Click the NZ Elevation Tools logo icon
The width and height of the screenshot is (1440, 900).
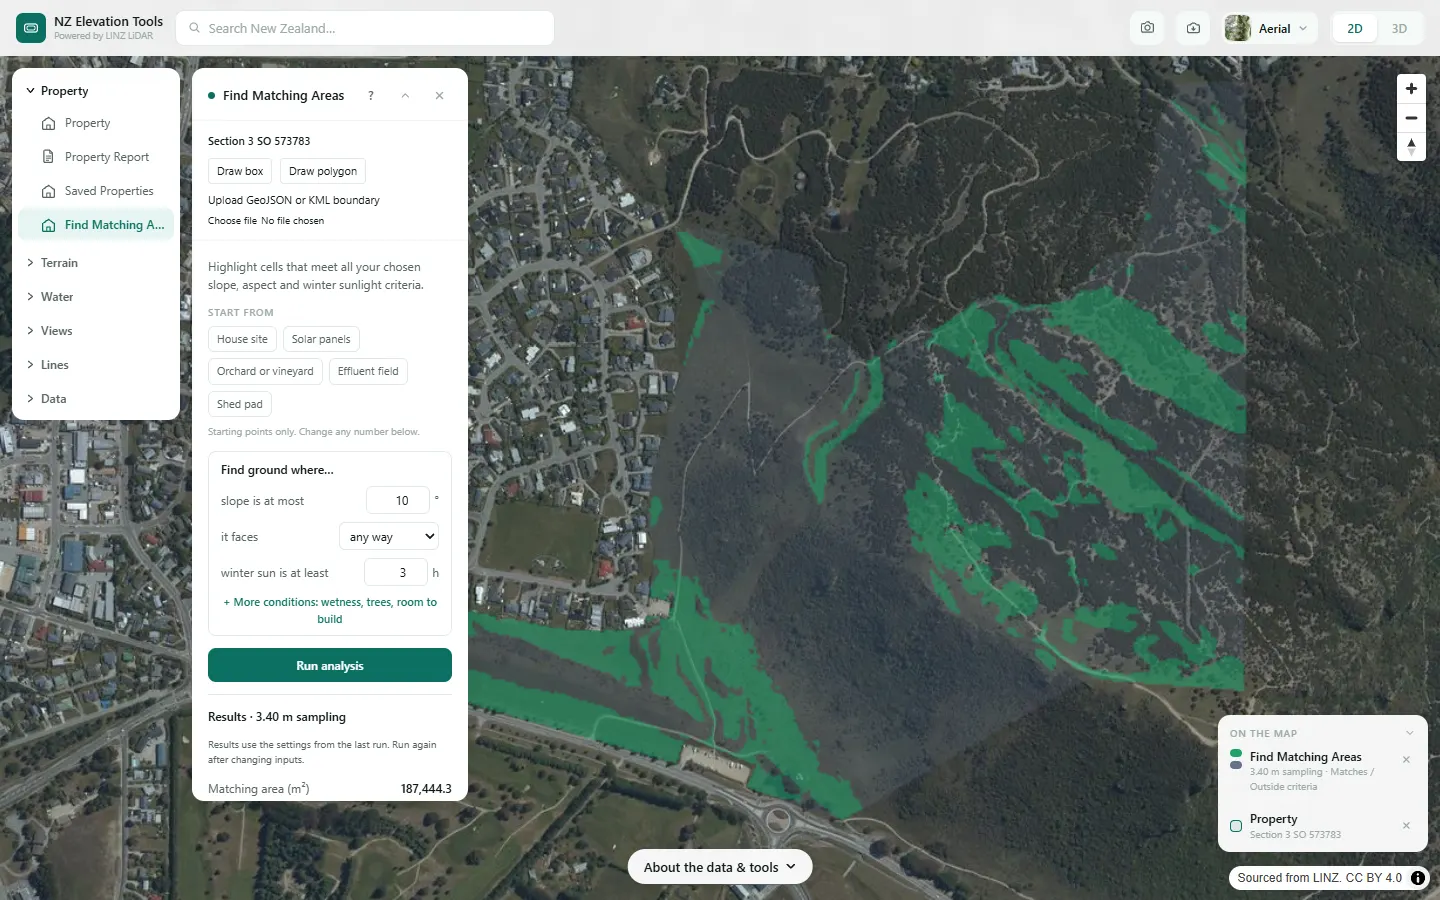coord(31,28)
